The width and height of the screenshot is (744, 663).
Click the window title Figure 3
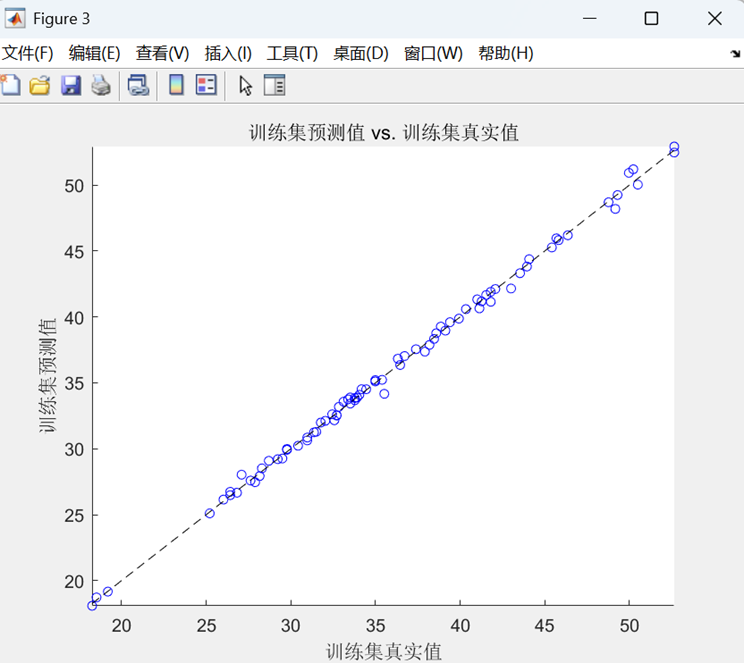coord(61,19)
